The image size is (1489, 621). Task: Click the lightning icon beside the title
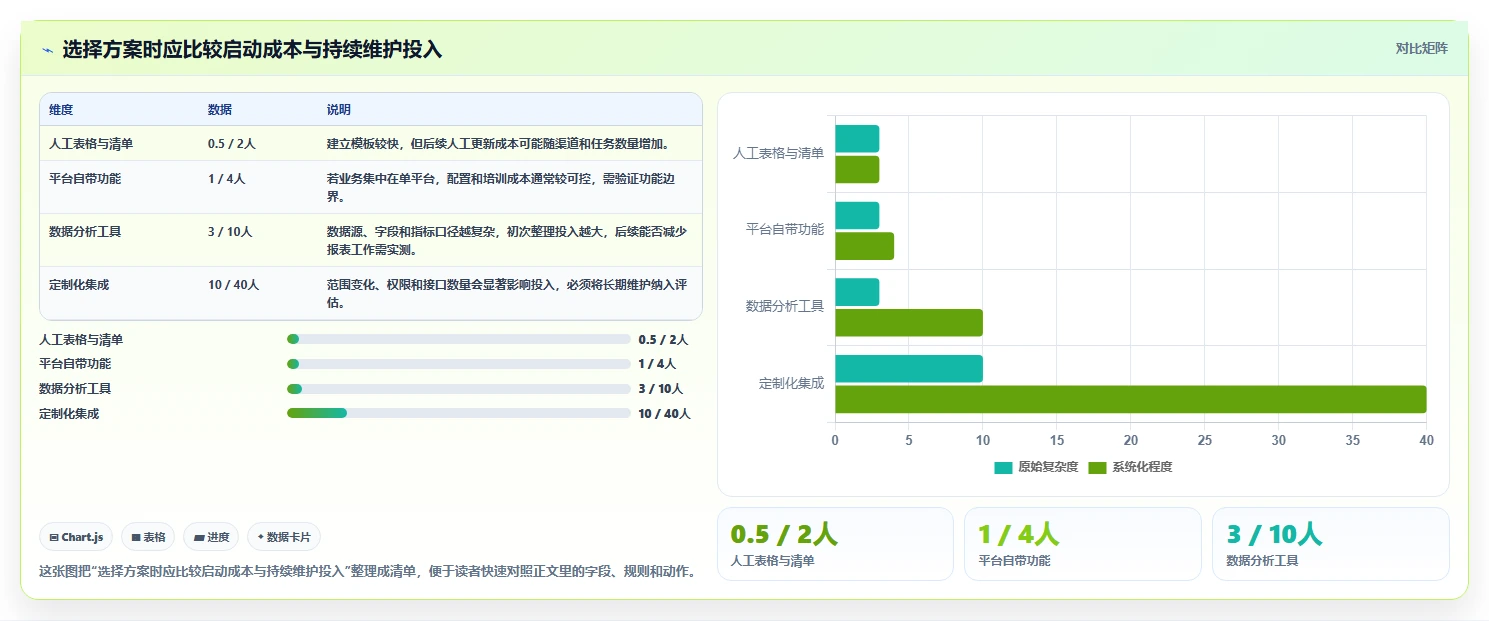tap(47, 49)
